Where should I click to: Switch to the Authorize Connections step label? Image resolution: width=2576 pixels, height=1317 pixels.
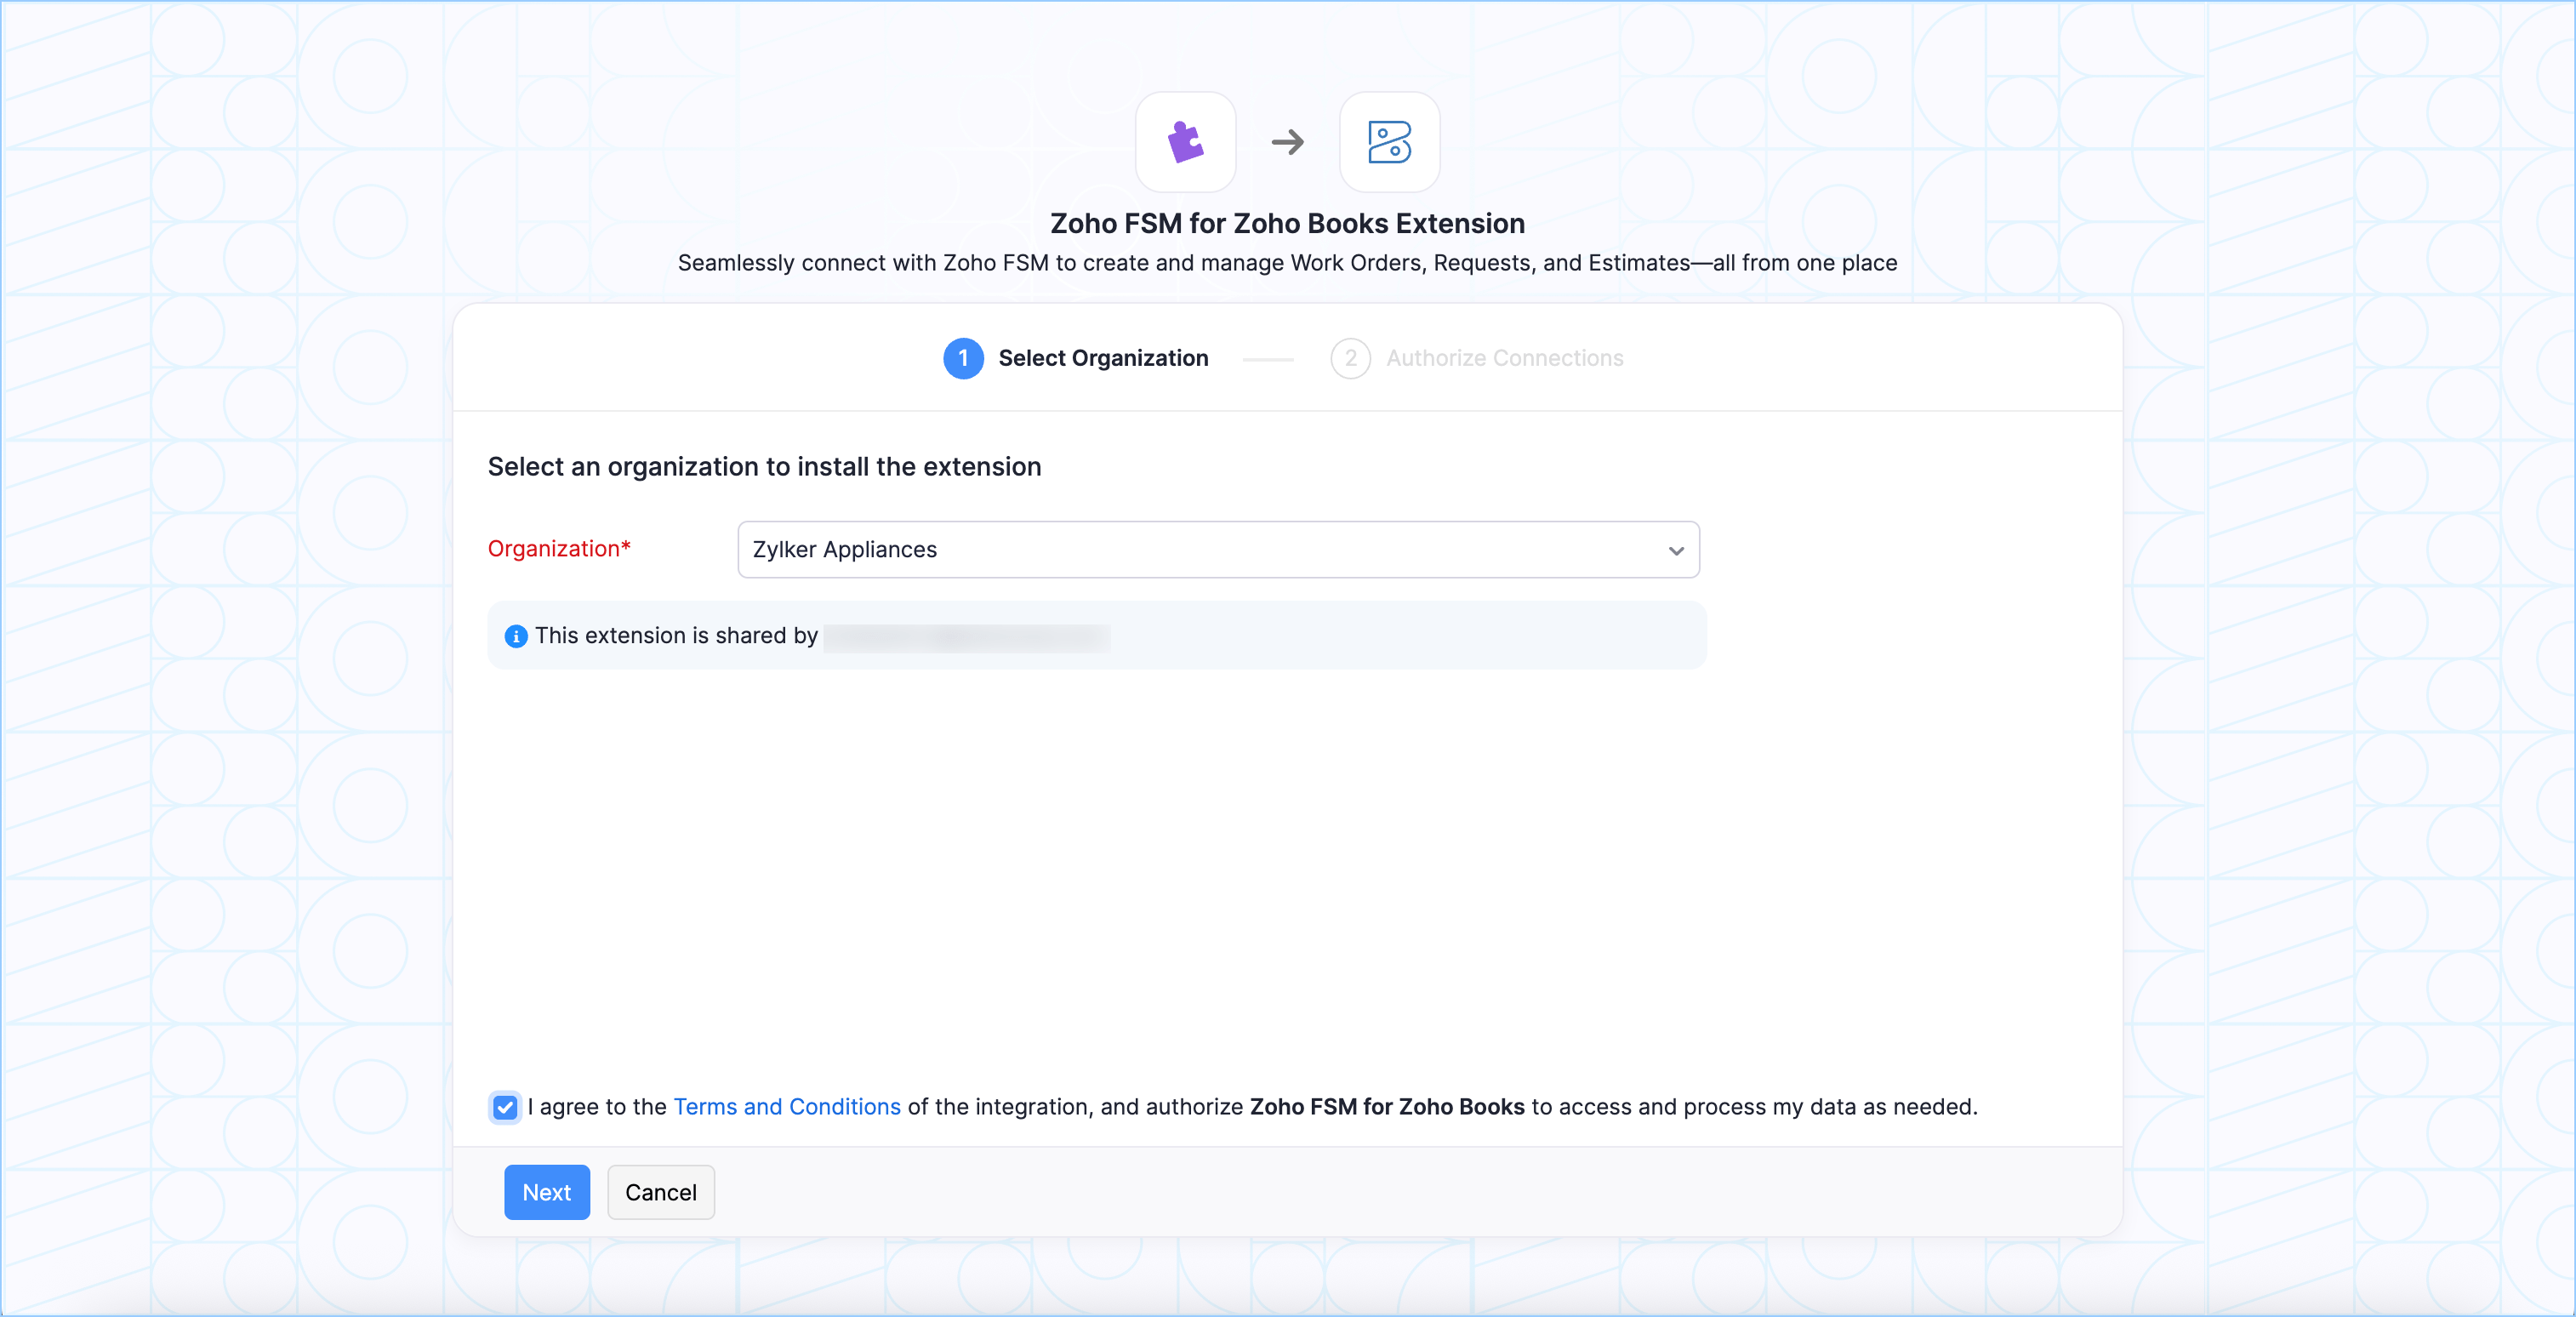click(1504, 358)
